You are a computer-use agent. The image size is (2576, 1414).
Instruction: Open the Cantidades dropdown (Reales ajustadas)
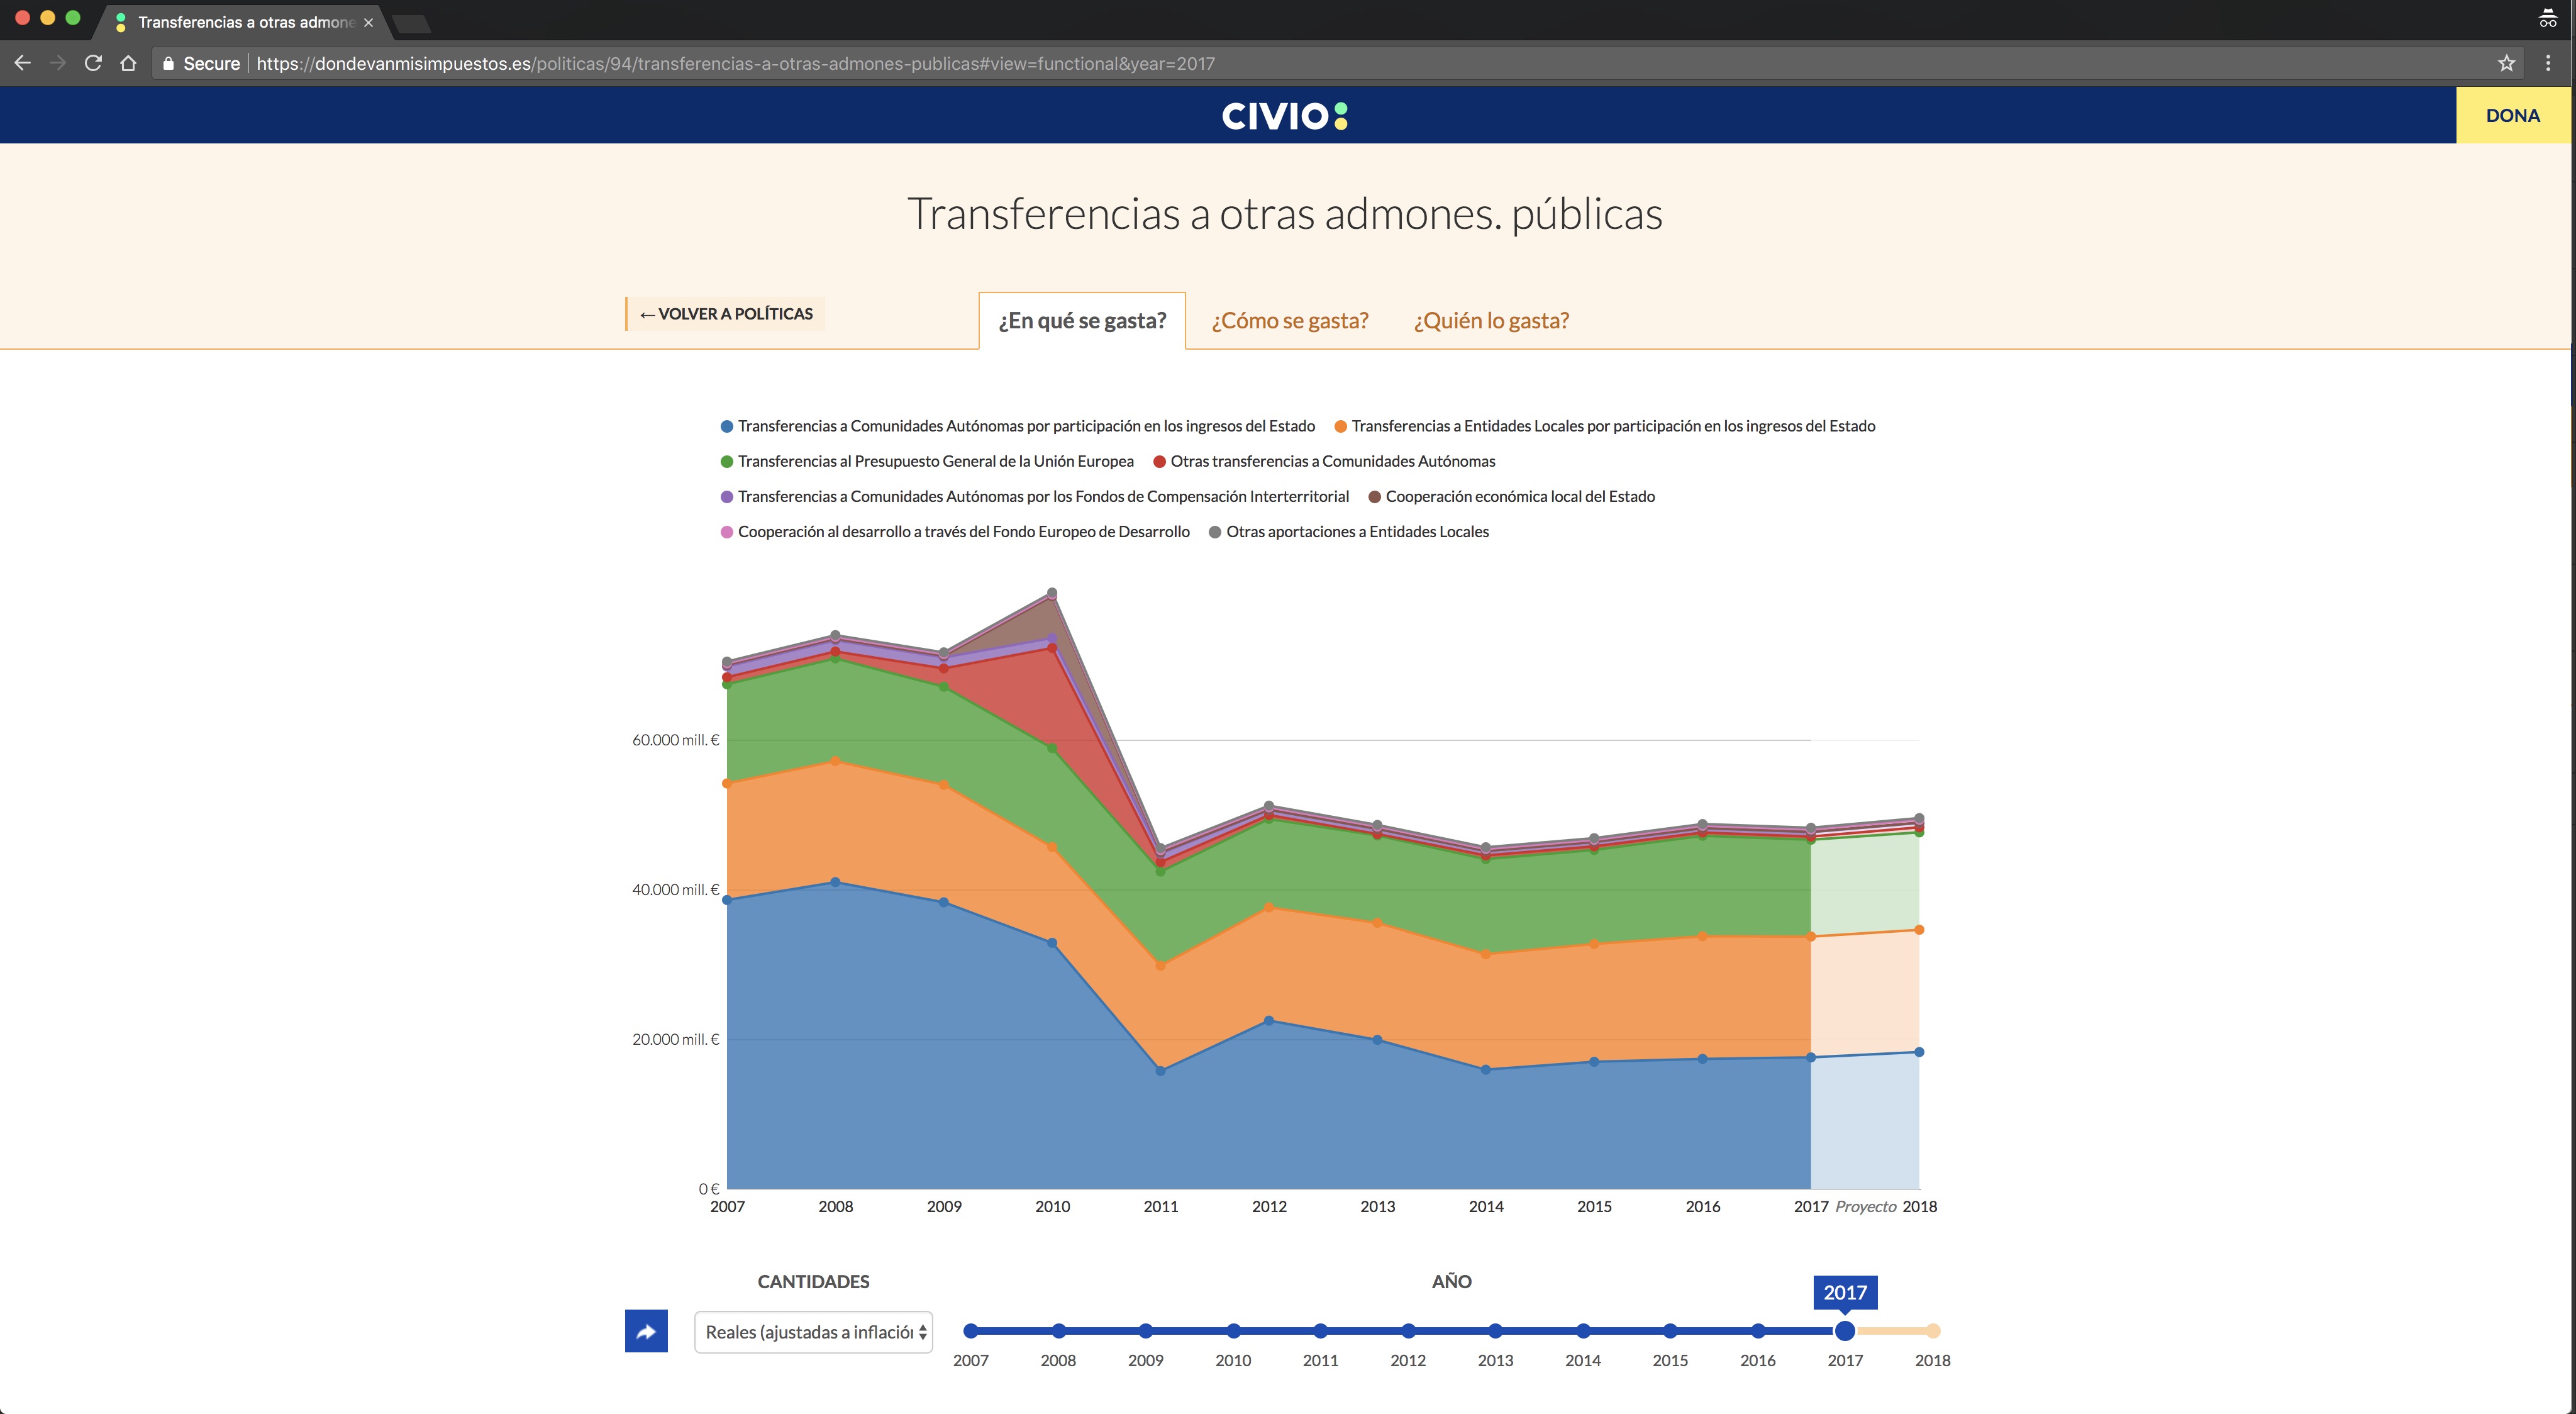click(x=814, y=1332)
